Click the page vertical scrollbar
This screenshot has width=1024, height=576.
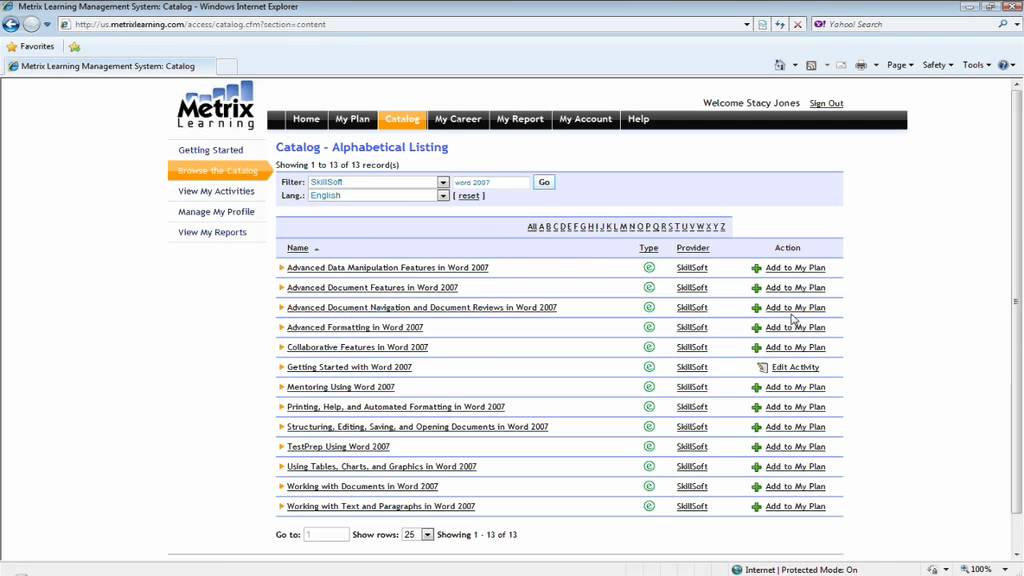point(1016,300)
